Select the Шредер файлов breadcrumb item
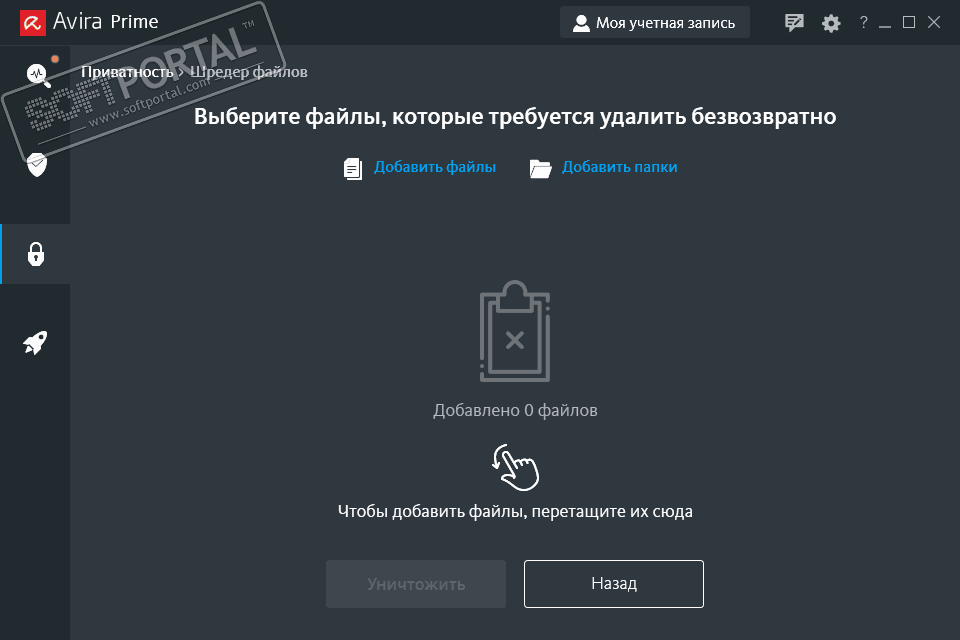 point(249,72)
